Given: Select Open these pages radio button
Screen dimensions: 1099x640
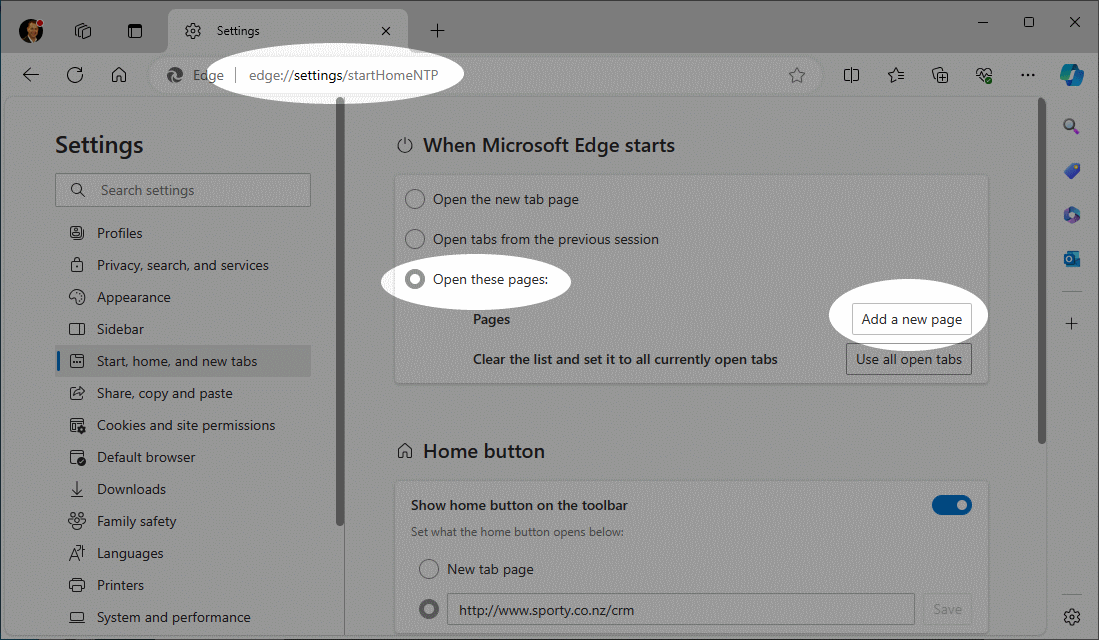Looking at the screenshot, I should click(415, 279).
